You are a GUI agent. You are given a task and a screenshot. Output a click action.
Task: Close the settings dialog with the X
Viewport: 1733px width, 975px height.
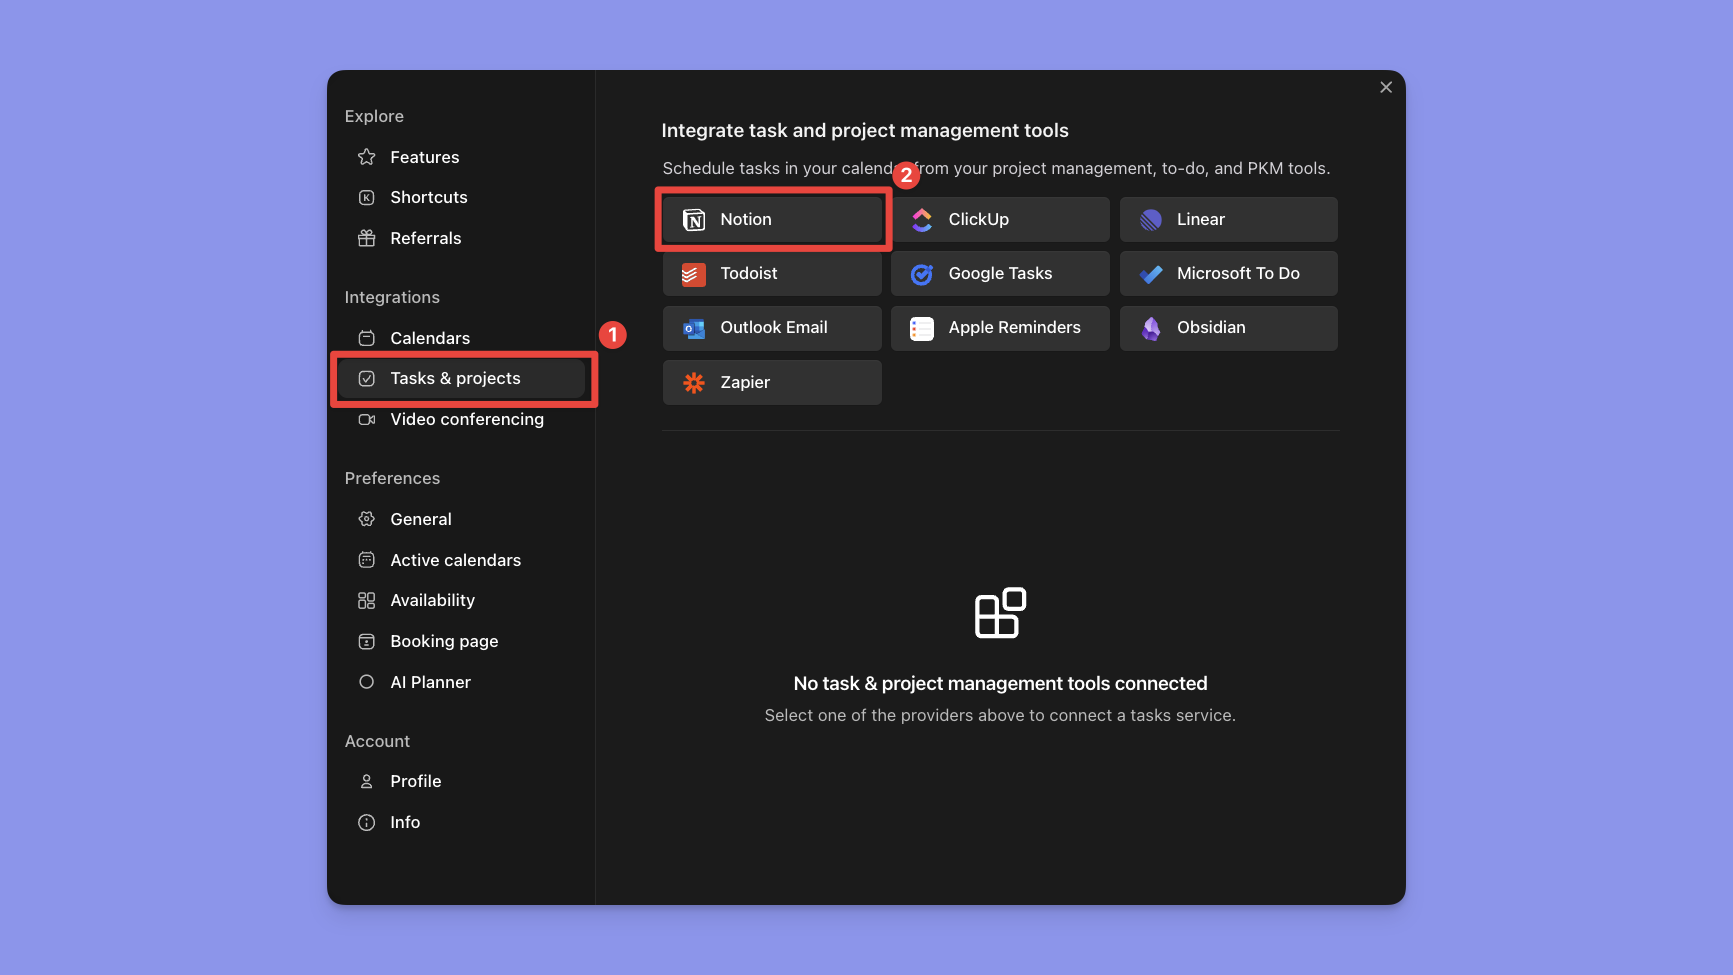click(1386, 88)
